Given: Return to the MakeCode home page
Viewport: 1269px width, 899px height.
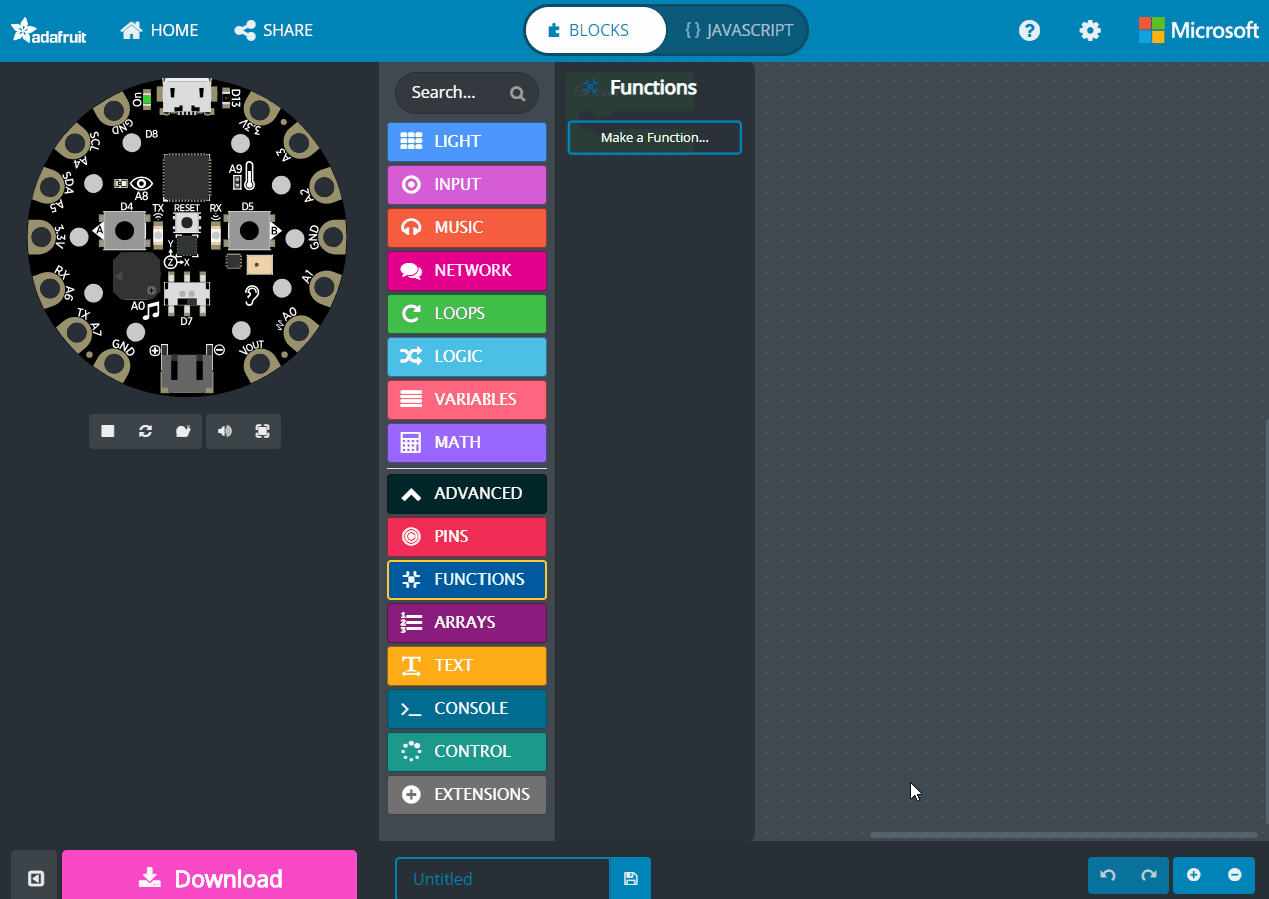Looking at the screenshot, I should click(158, 30).
